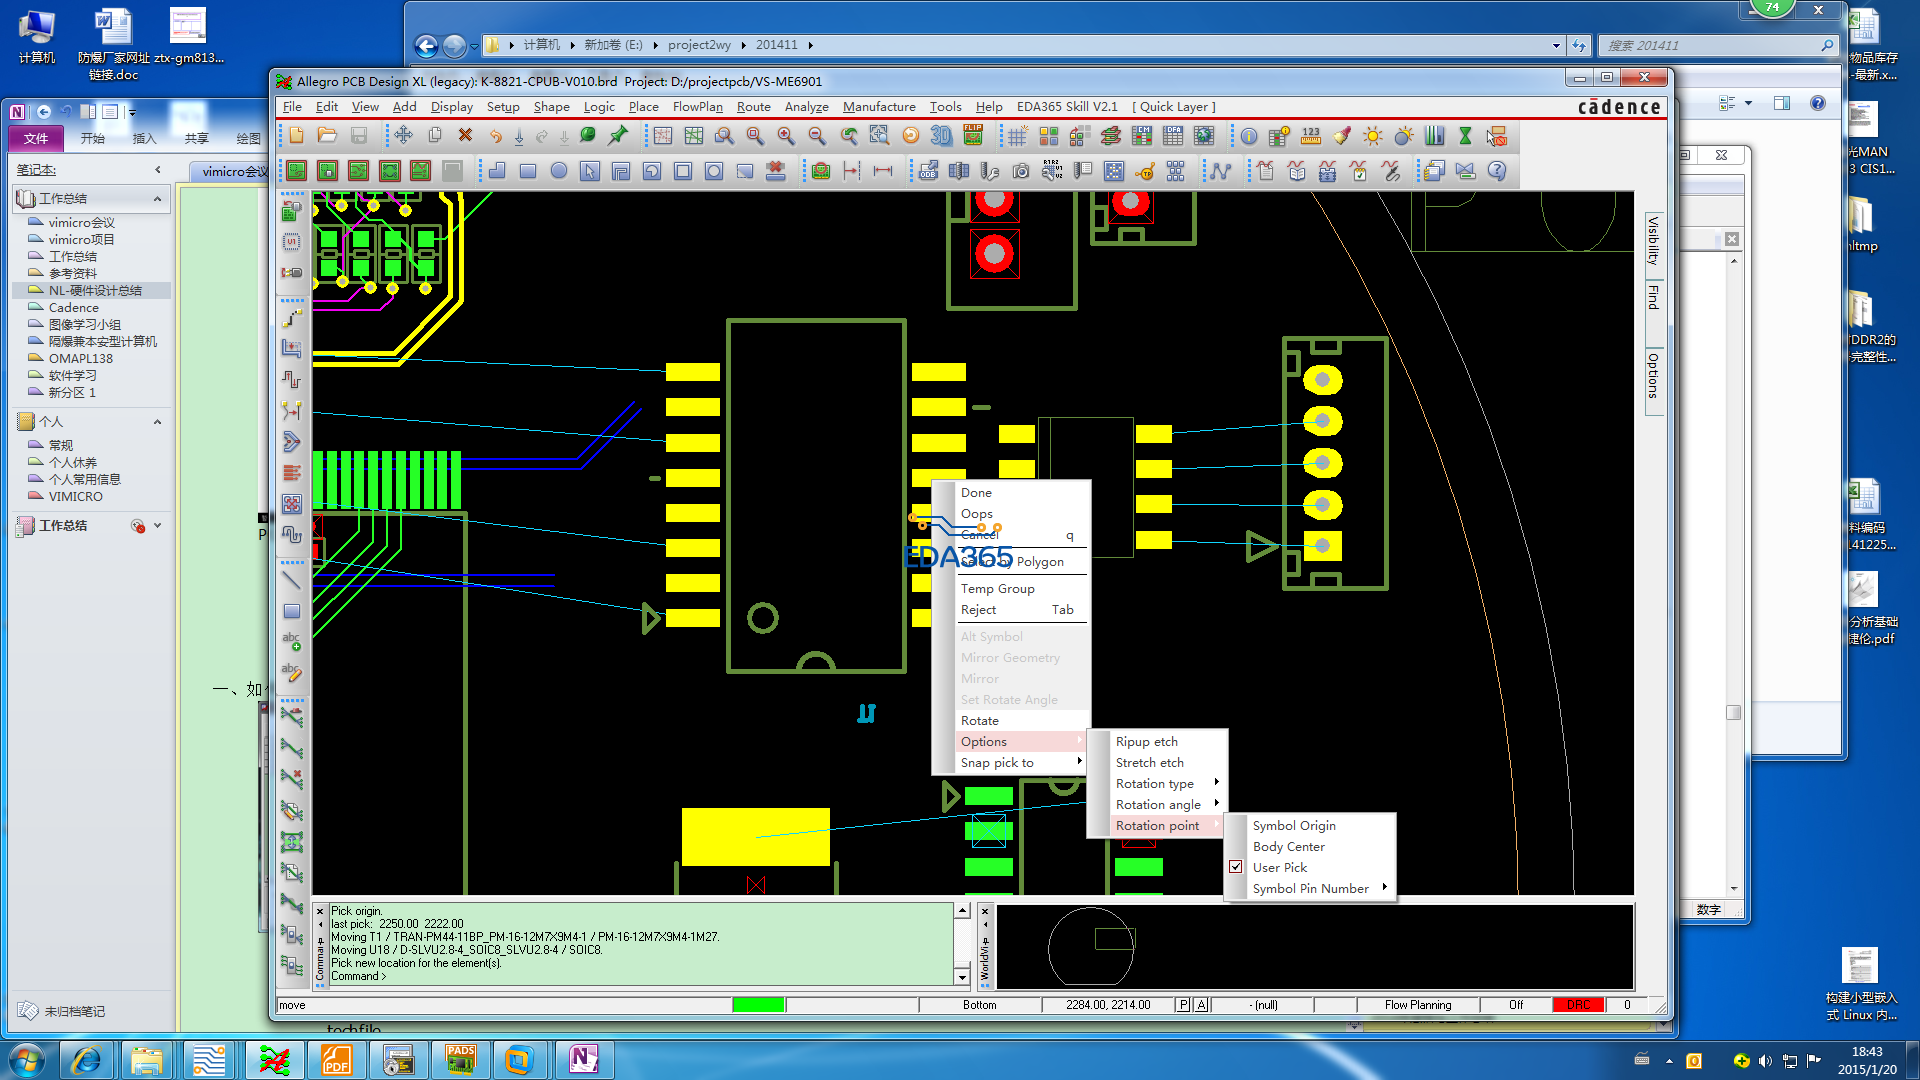Click the Show Element info icon

[1249, 136]
